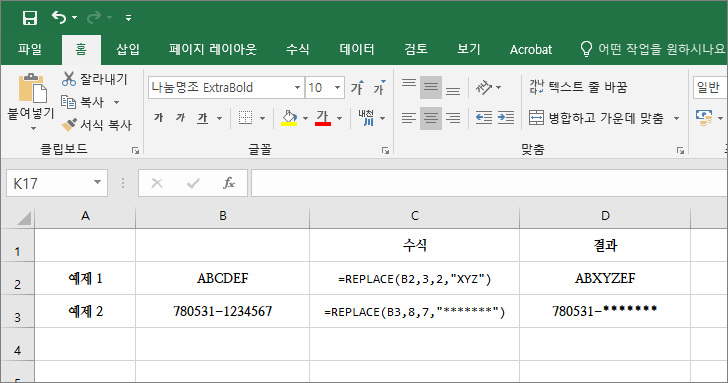Screen dimensions: 728x383
Task: Expand font color dropdown arrow
Action: point(340,118)
